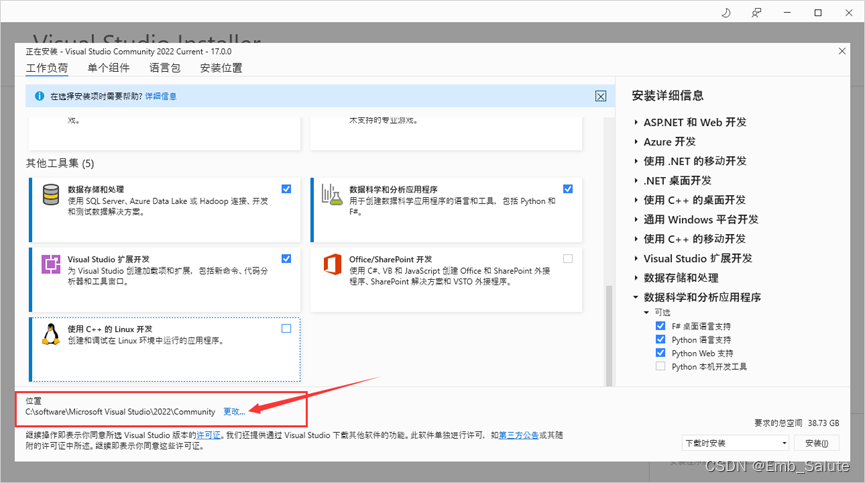Expand 数据存储和处理 details

tap(636, 278)
